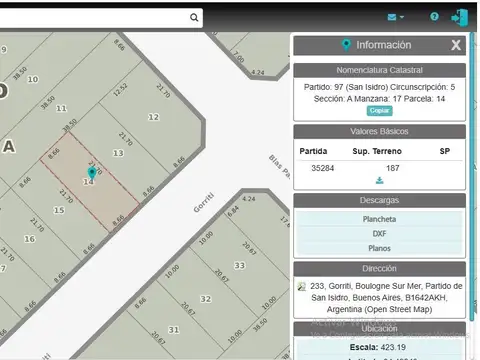Click the Descargas section header
Viewport: 480px width, 360px height.
coord(379,200)
